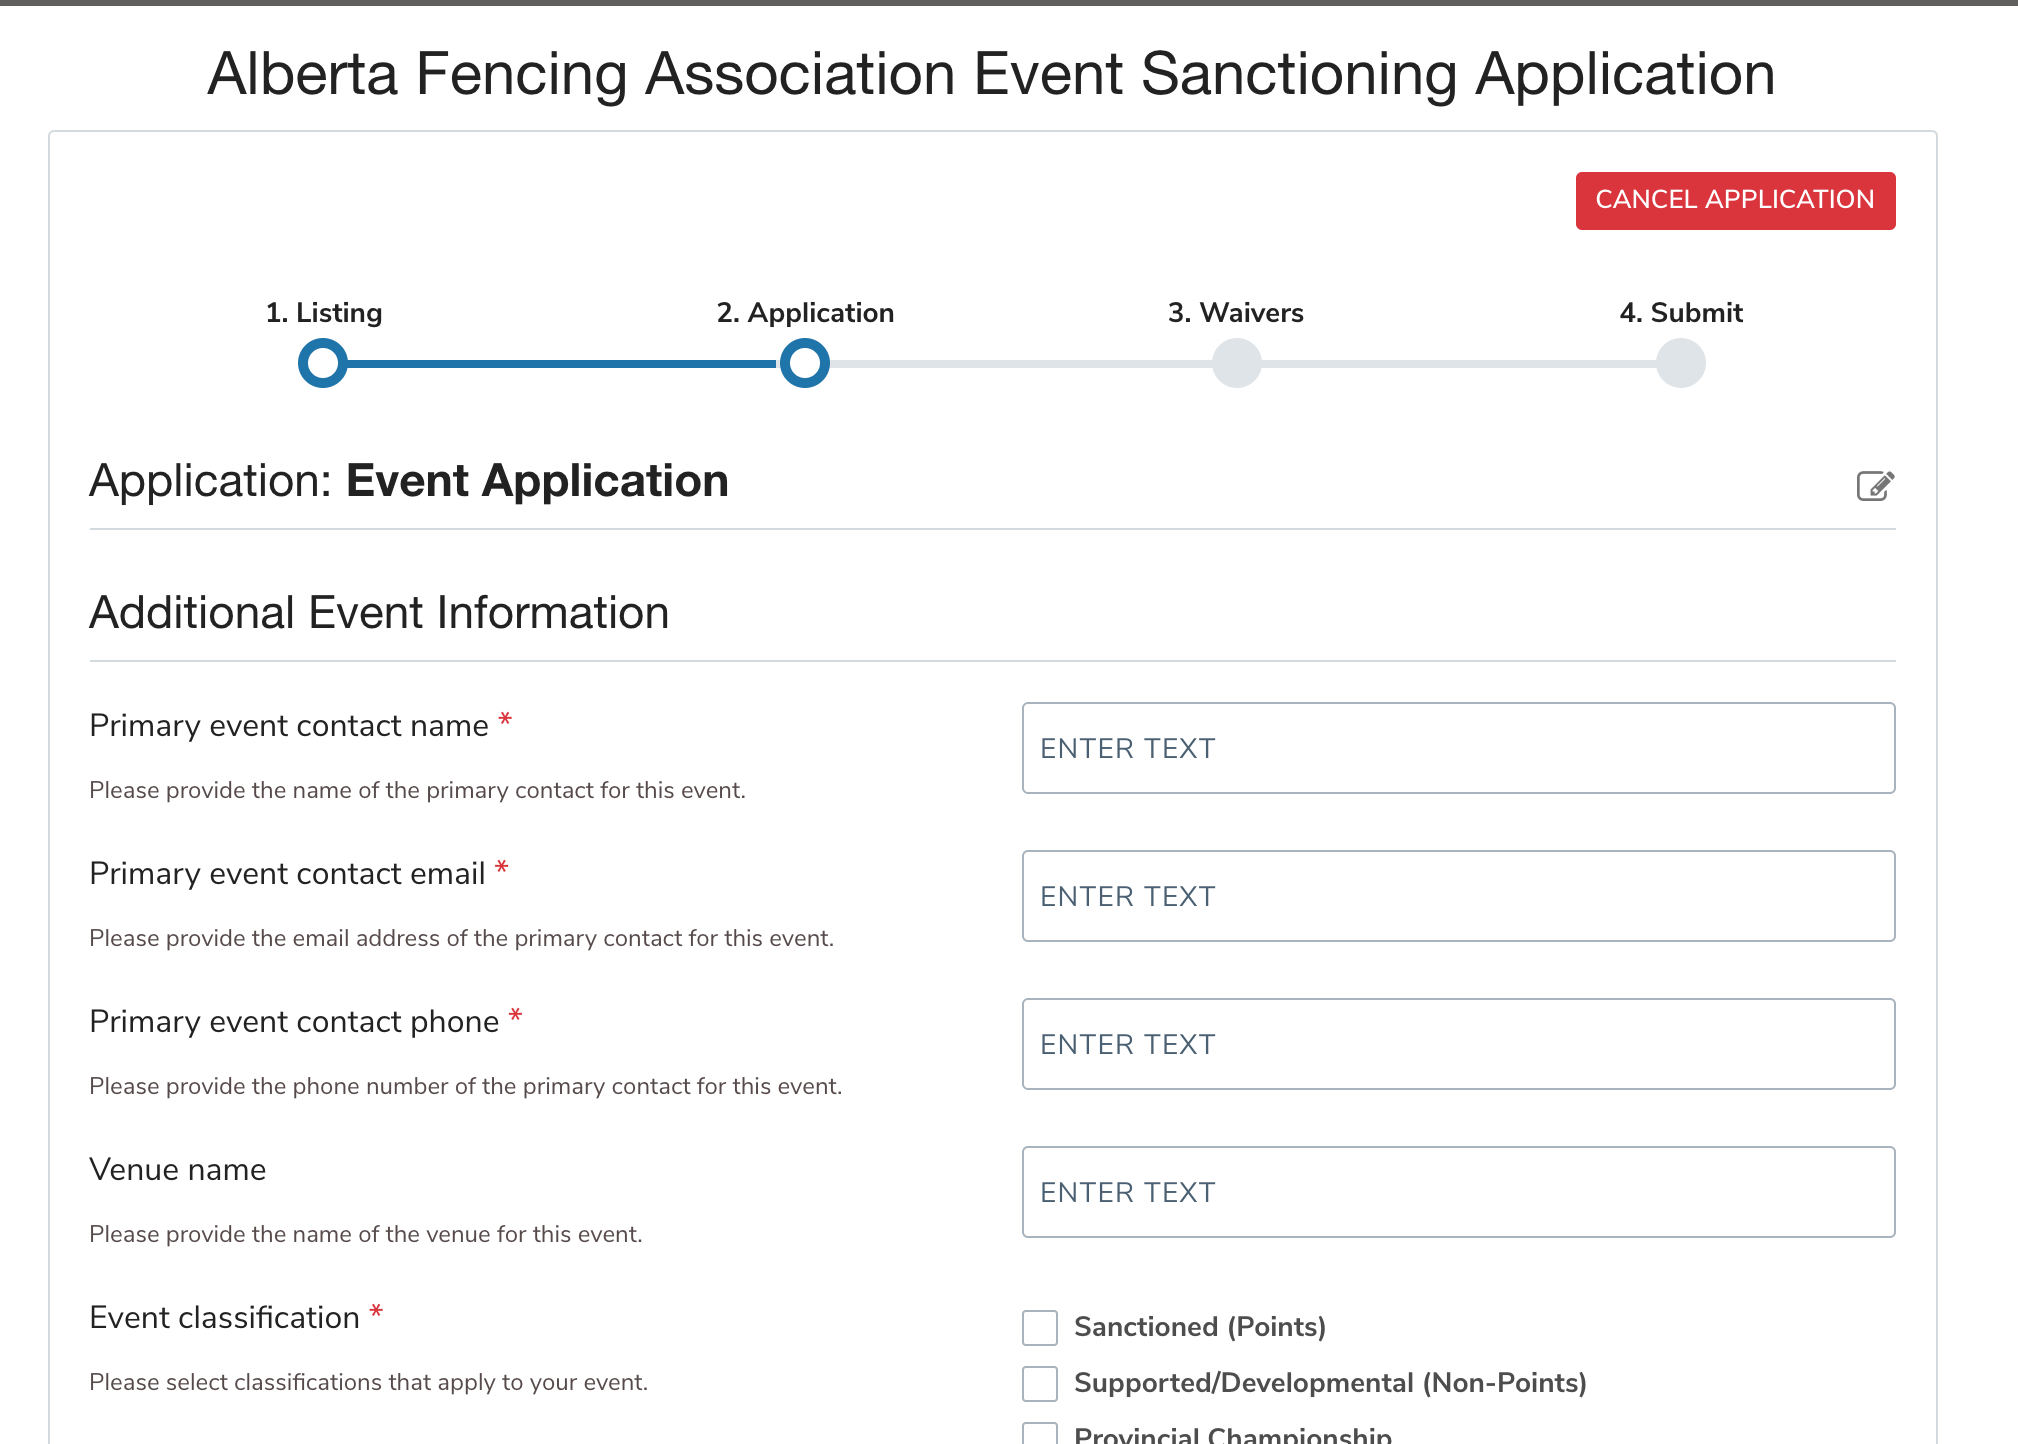Click the primary event contact phone field
This screenshot has width=2018, height=1444.
point(1458,1044)
